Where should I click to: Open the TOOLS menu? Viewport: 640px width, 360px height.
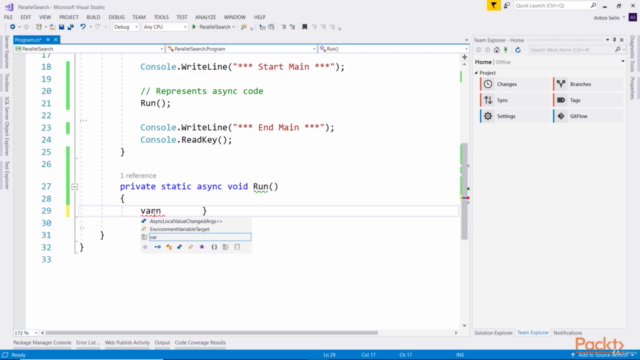[161, 17]
